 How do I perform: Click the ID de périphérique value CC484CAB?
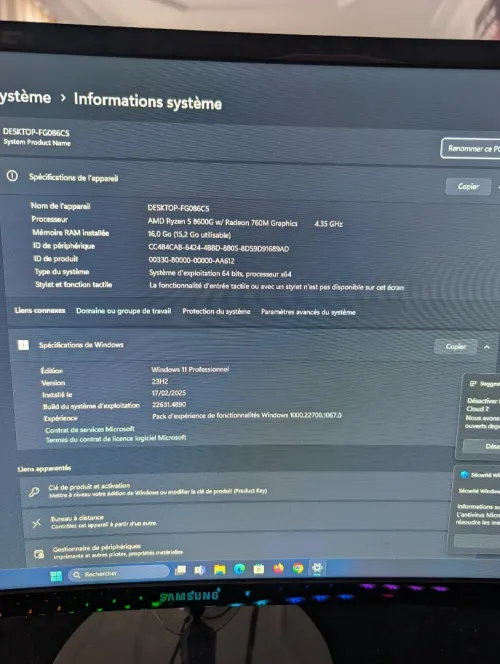point(218,248)
